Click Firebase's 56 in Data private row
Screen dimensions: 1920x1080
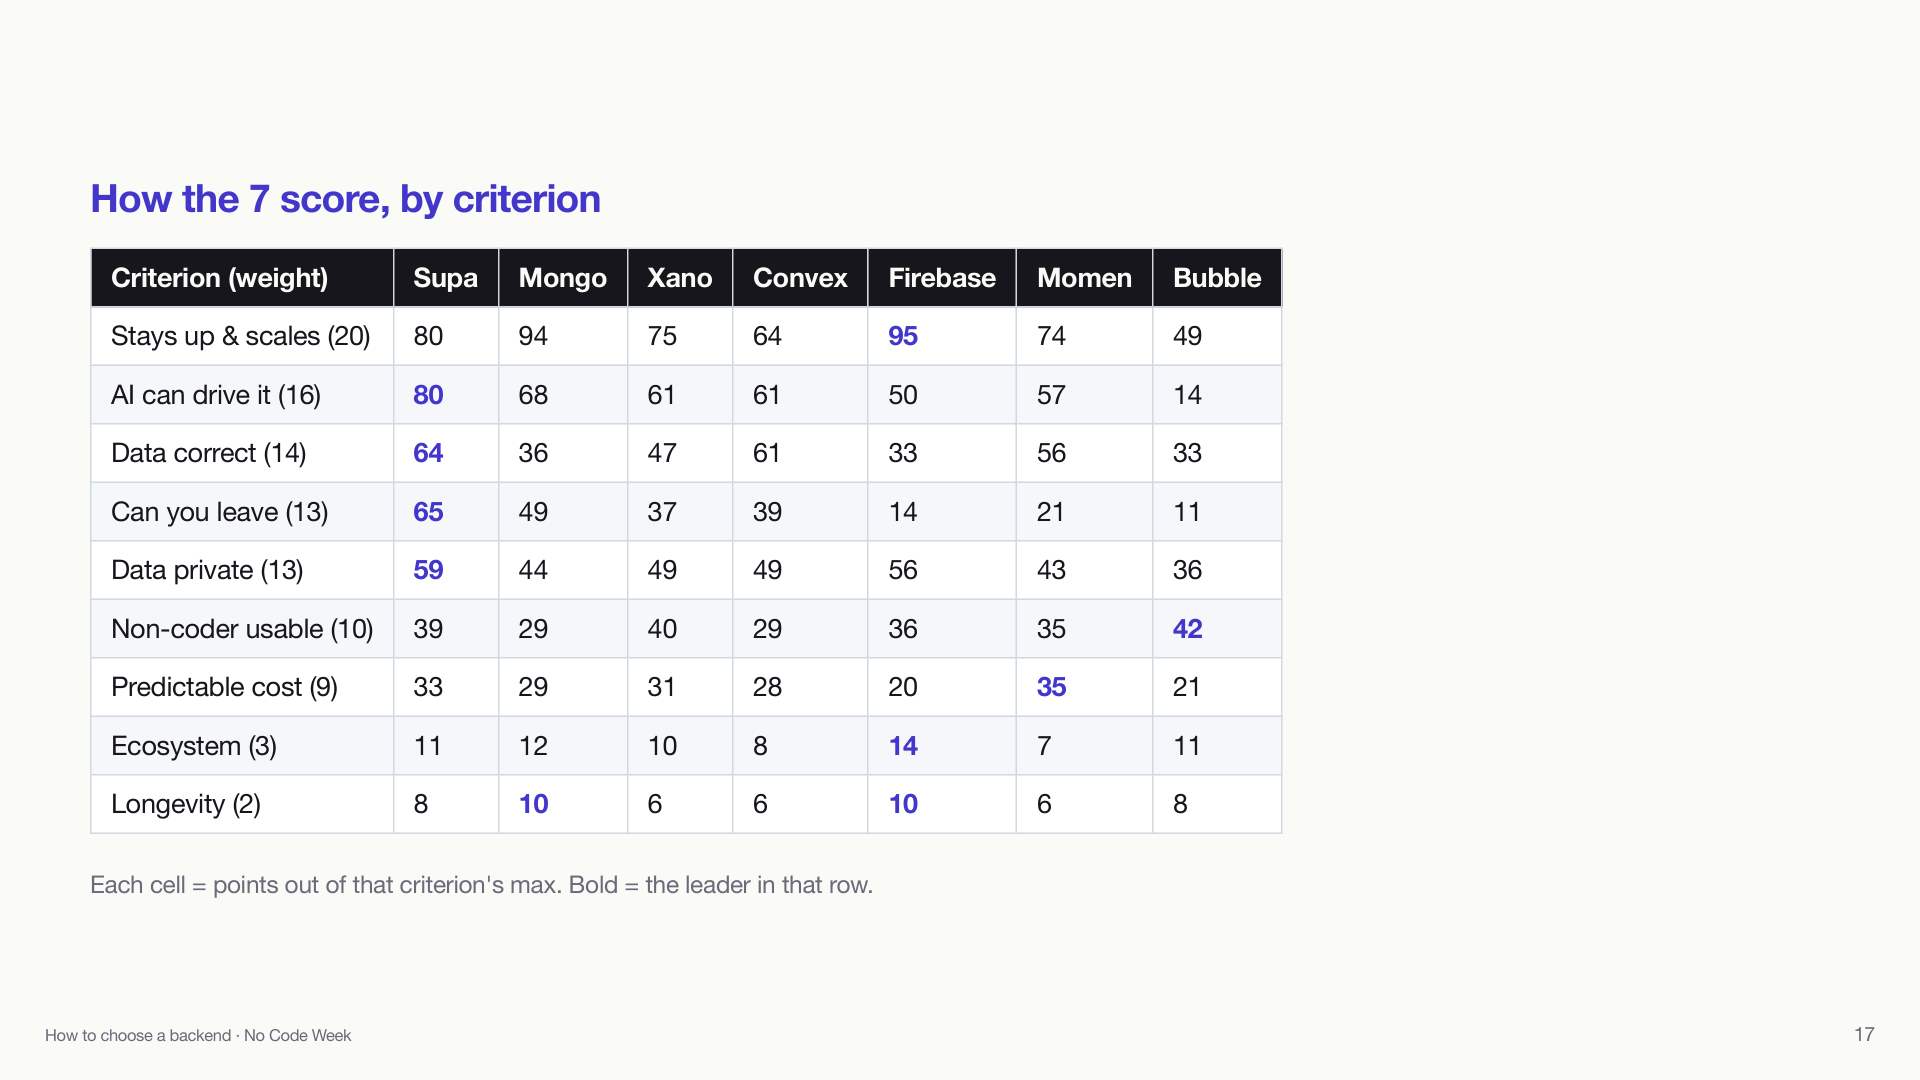[x=903, y=570]
